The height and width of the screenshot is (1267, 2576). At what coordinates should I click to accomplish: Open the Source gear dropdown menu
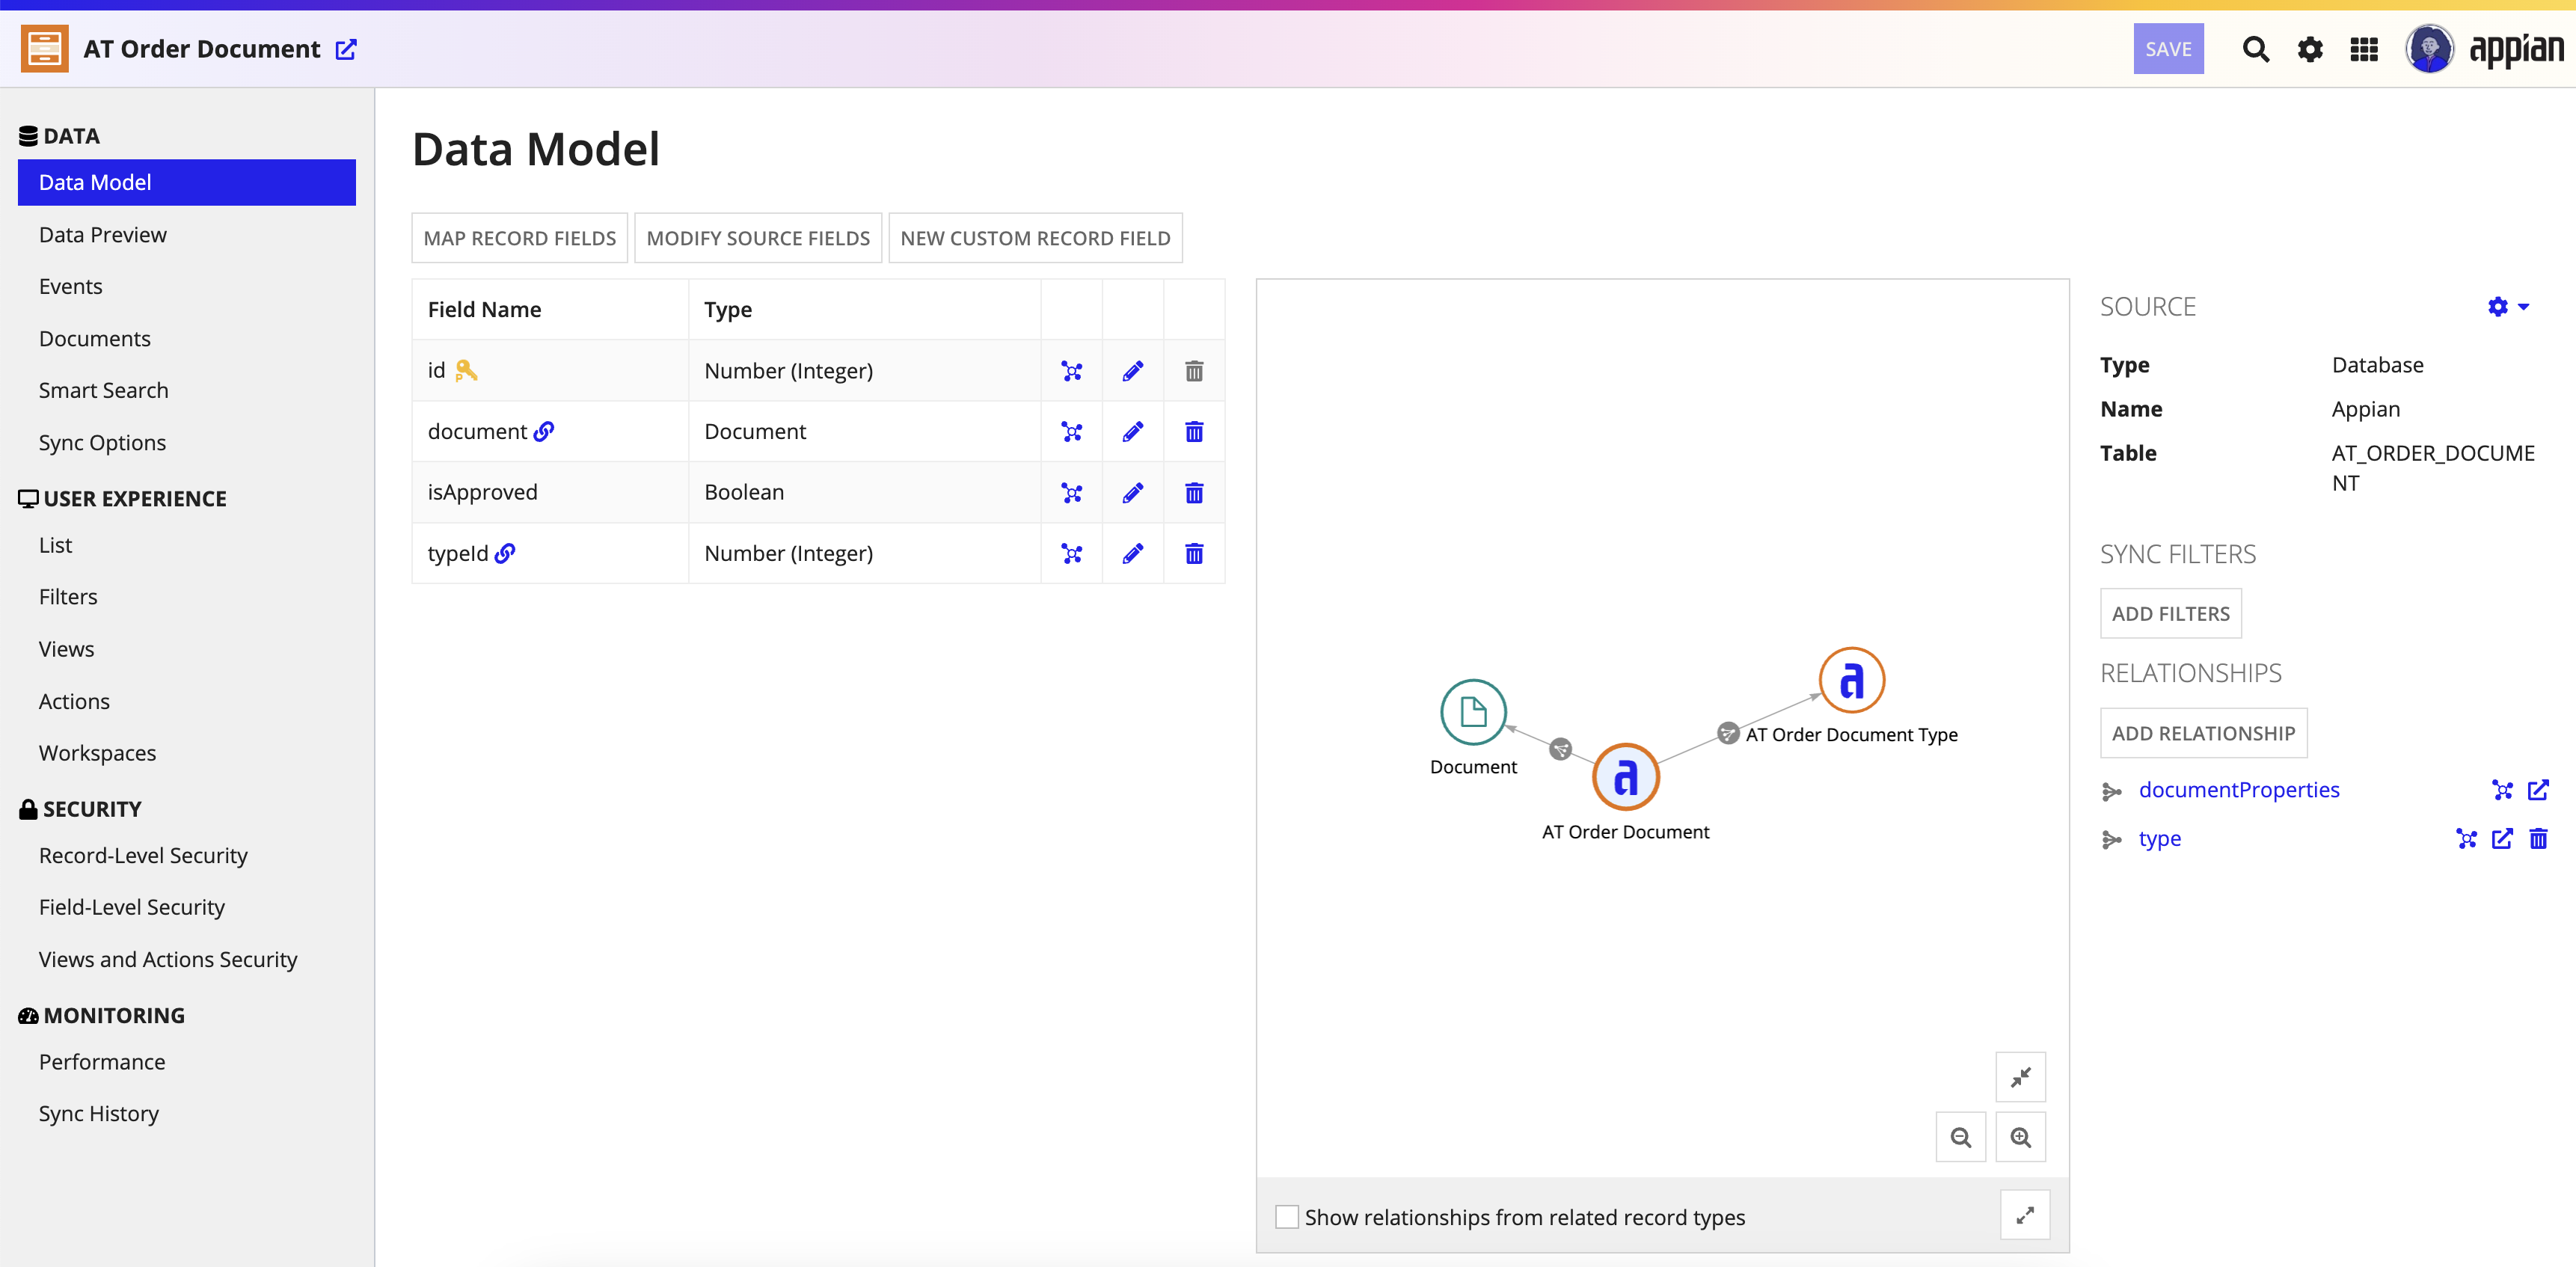(2508, 307)
